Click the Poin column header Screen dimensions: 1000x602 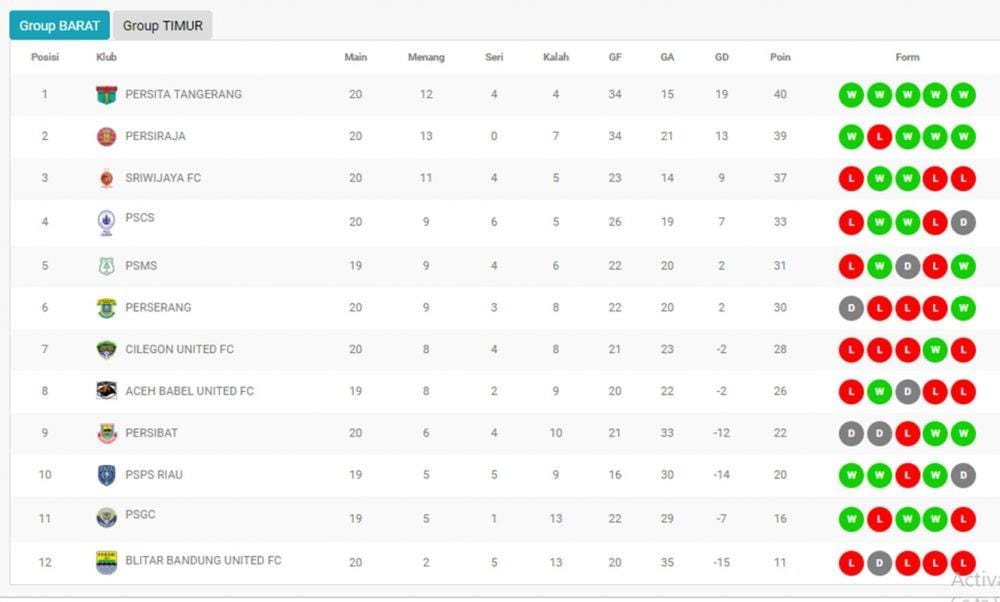[x=780, y=57]
